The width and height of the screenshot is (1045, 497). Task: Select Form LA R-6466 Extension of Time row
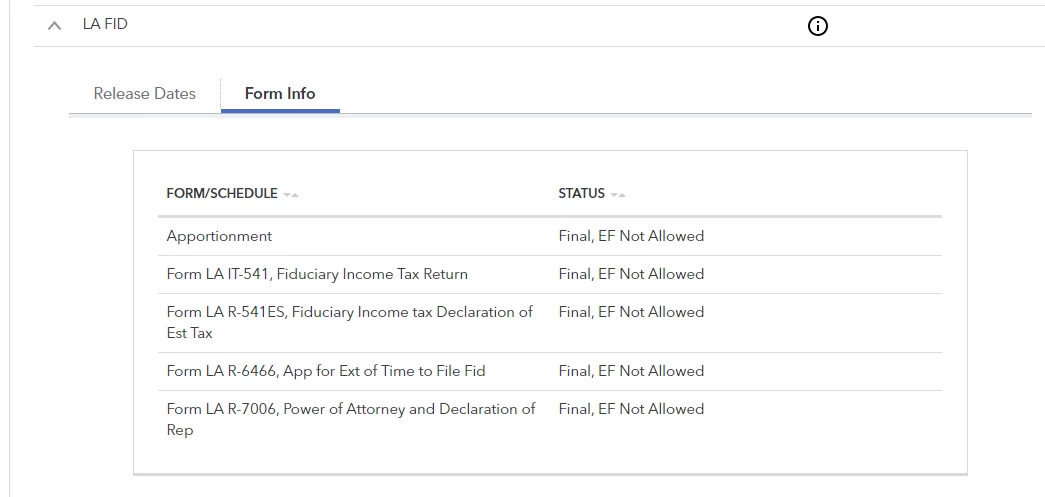[550, 371]
